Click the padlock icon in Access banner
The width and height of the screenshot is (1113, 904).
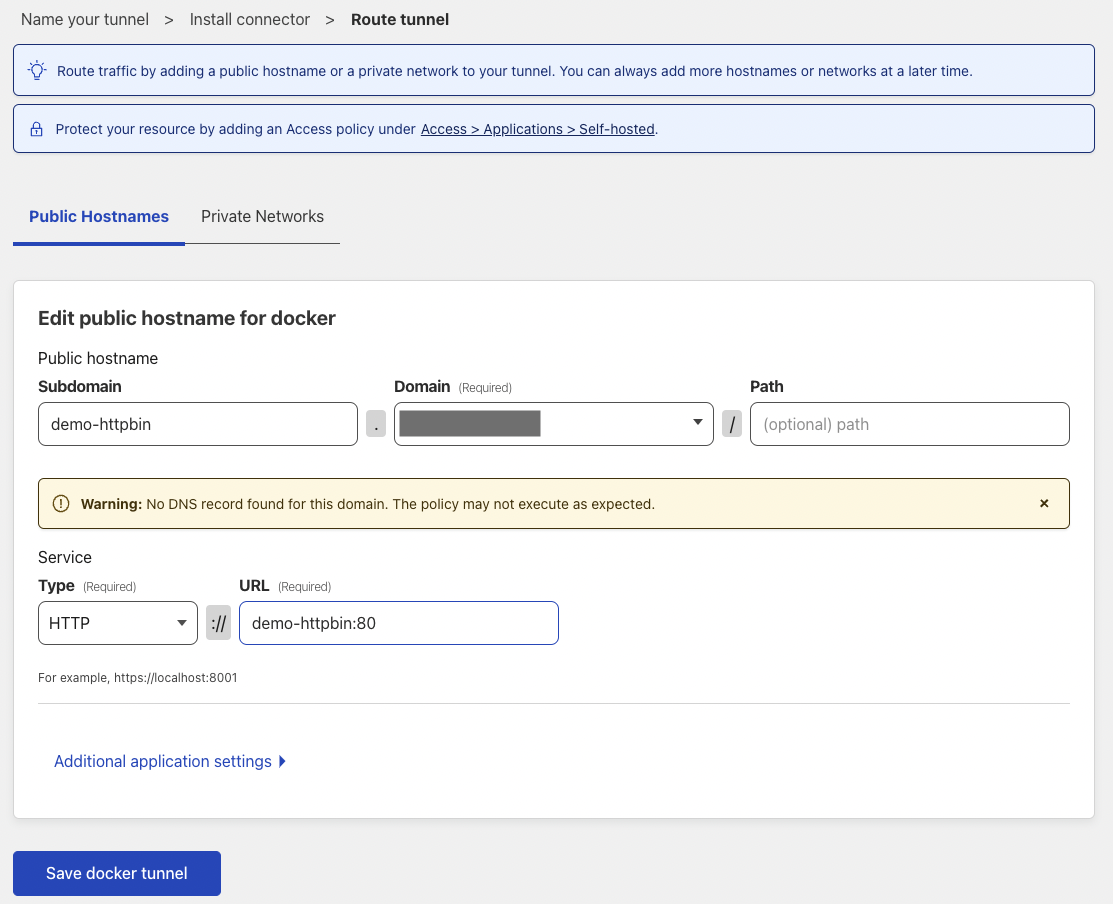[36, 130]
